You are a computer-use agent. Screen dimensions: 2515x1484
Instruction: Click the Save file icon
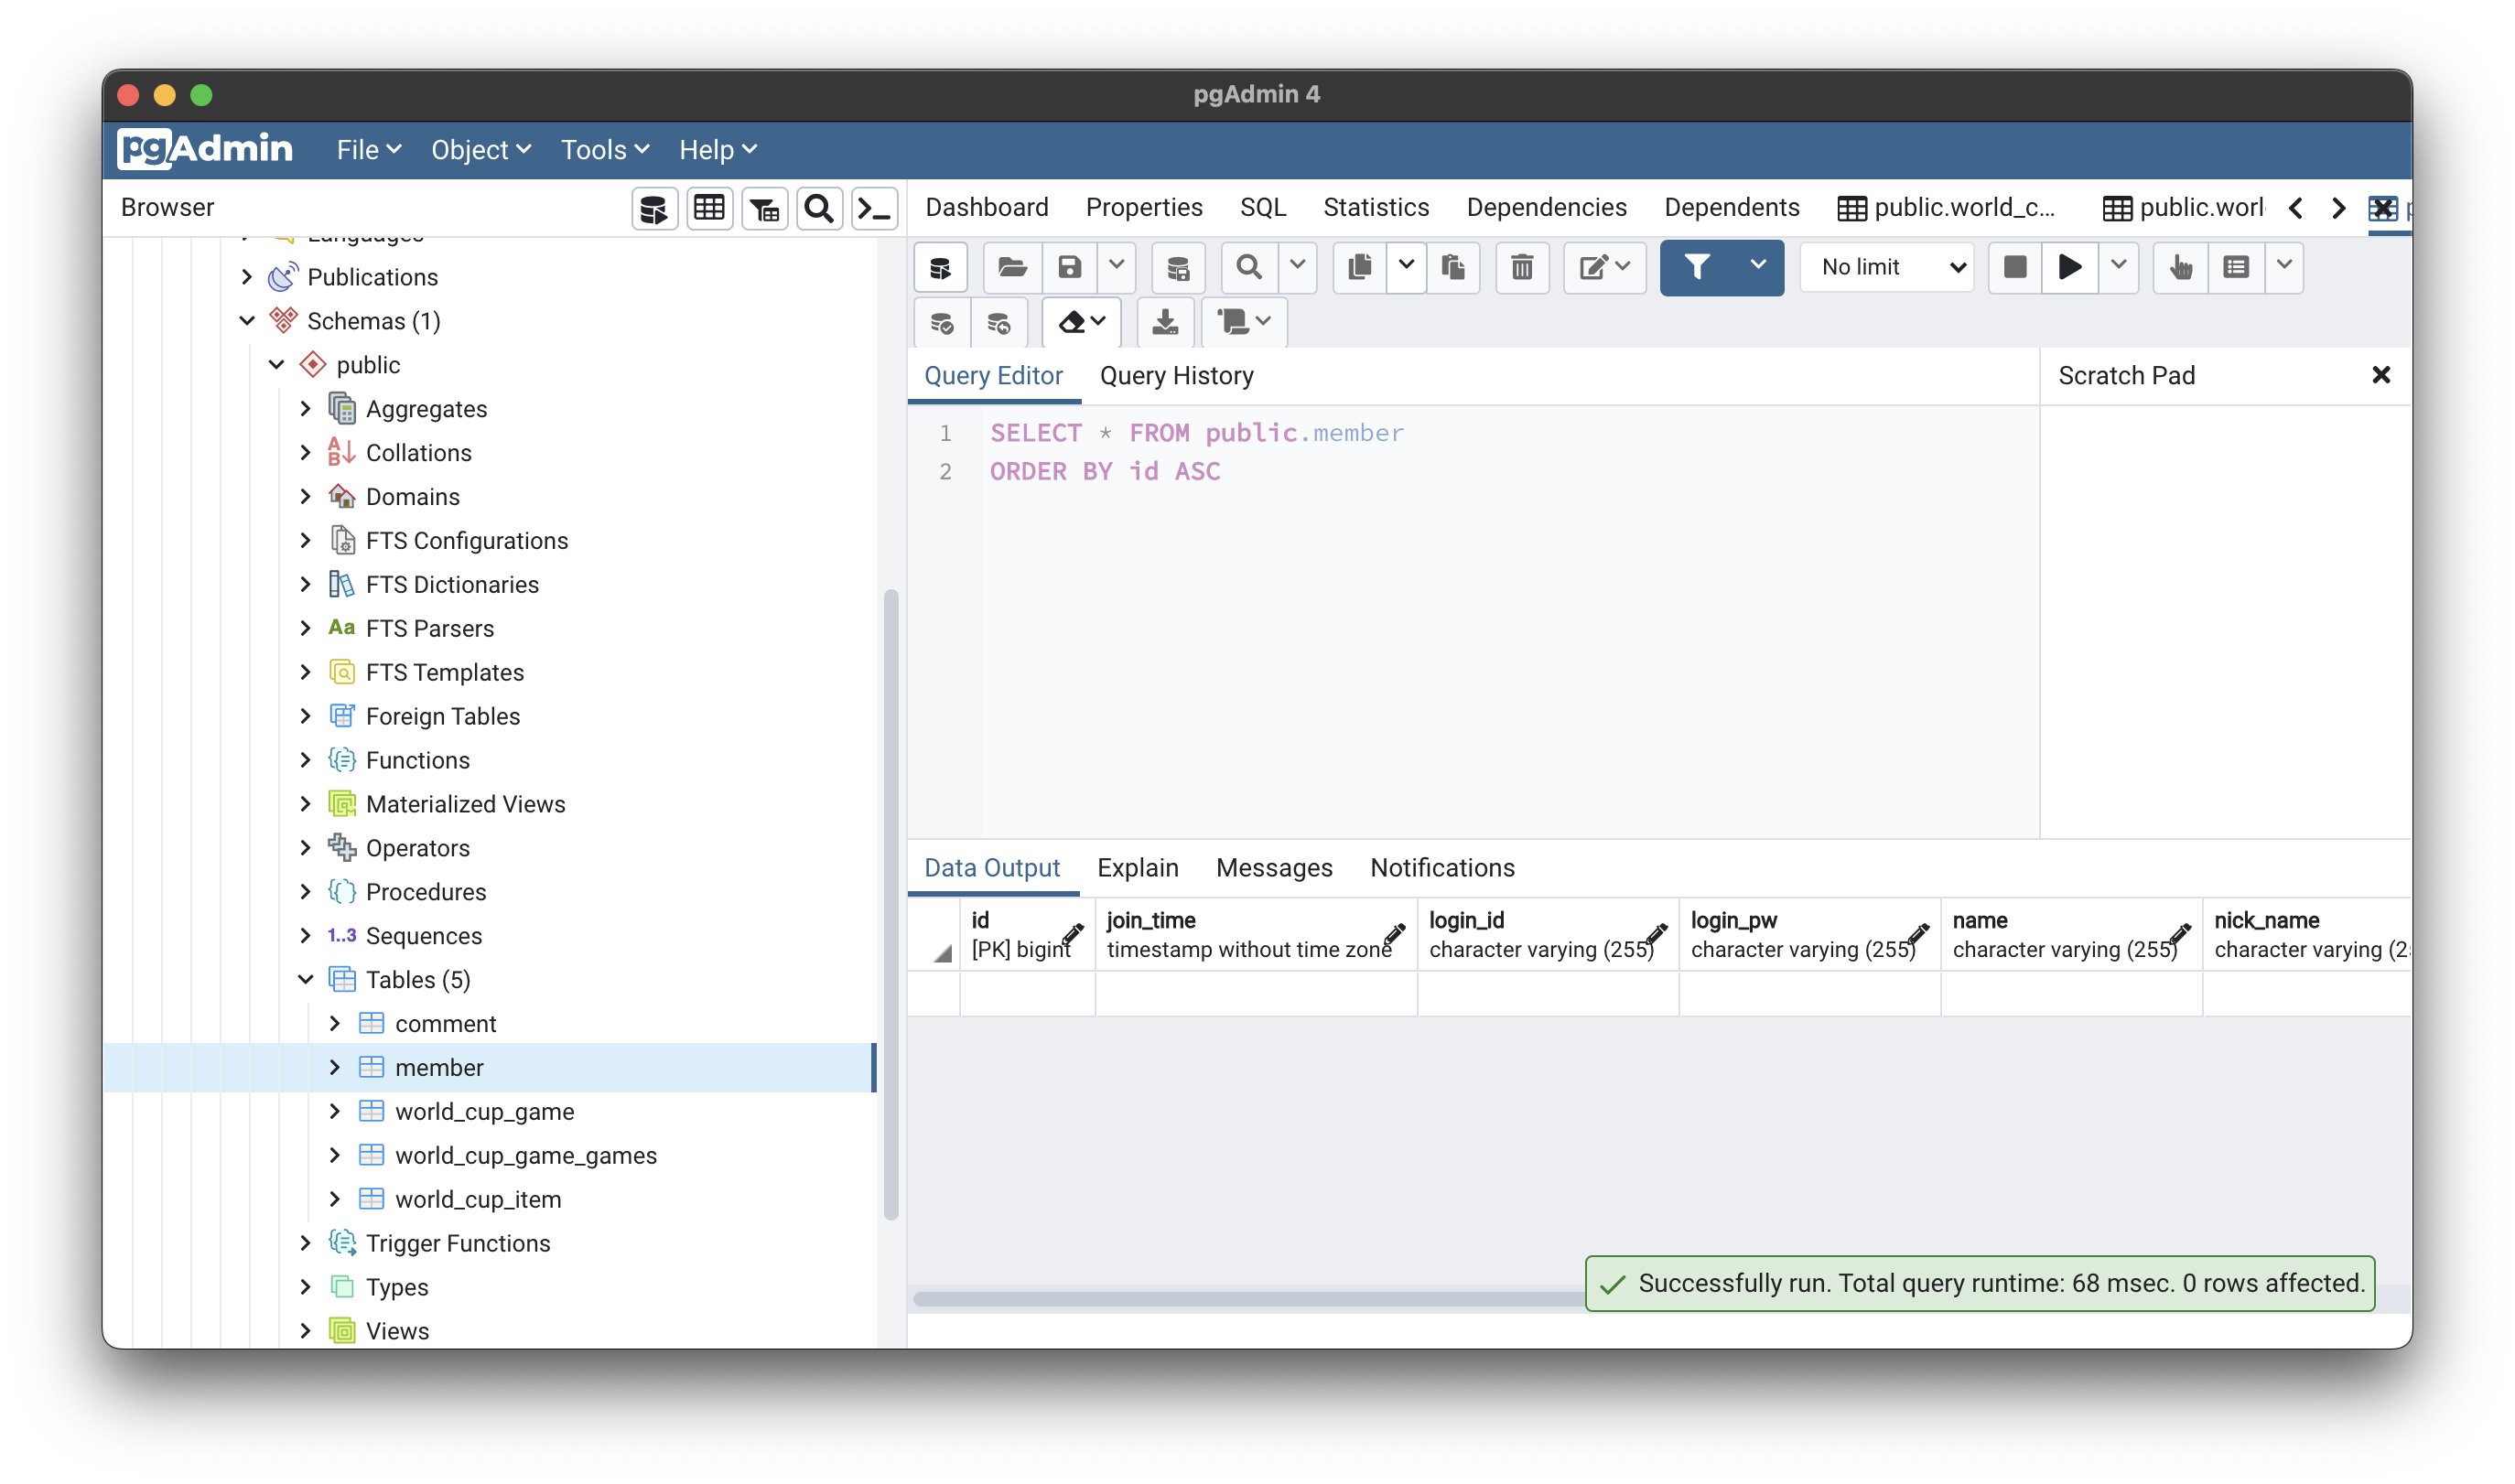pyautogui.click(x=1069, y=267)
